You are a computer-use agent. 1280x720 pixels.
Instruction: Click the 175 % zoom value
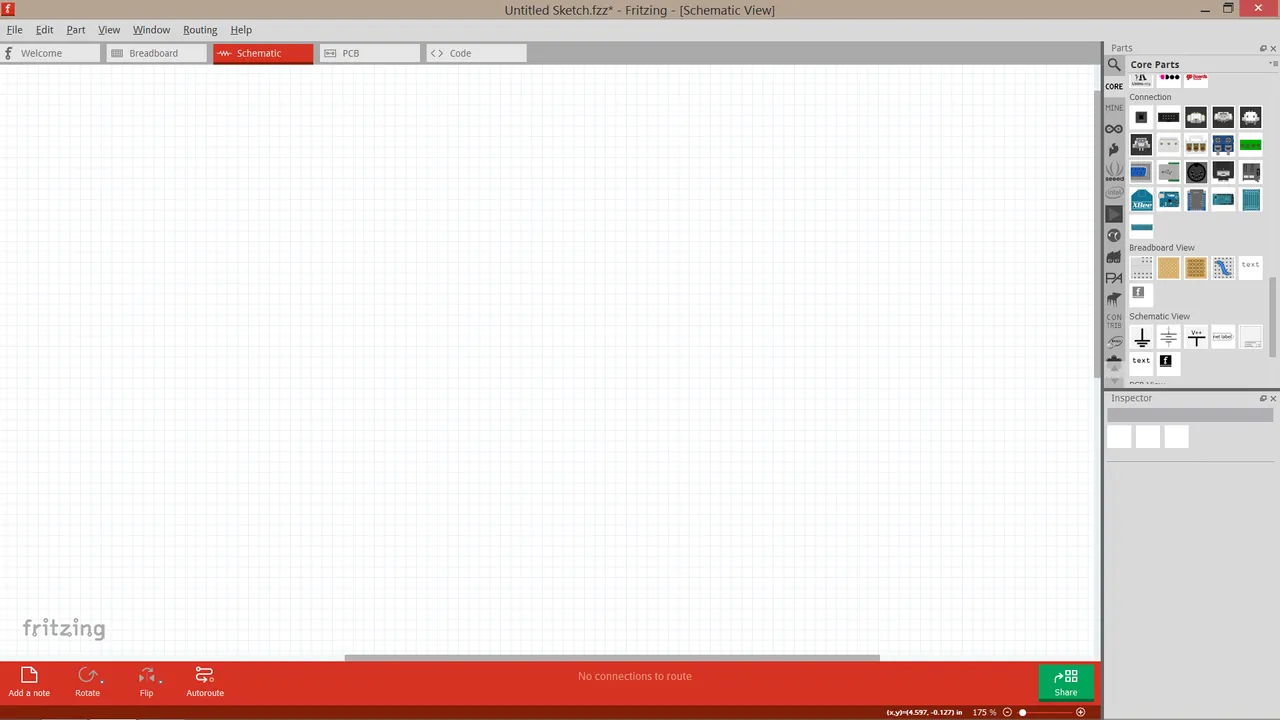(984, 712)
